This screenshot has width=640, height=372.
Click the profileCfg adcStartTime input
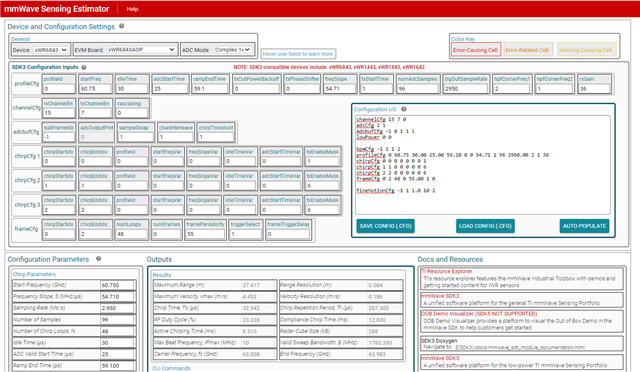click(169, 89)
